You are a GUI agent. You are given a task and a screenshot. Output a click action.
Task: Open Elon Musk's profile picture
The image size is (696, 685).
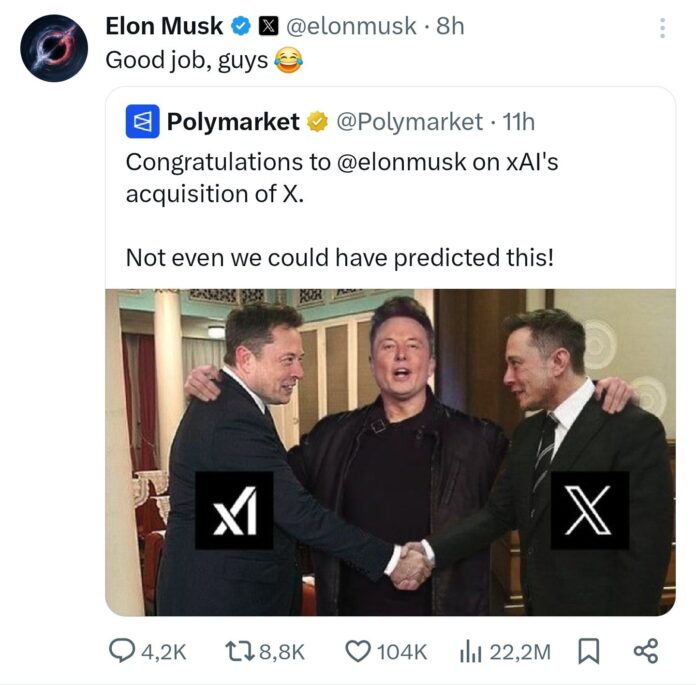pos(54,48)
